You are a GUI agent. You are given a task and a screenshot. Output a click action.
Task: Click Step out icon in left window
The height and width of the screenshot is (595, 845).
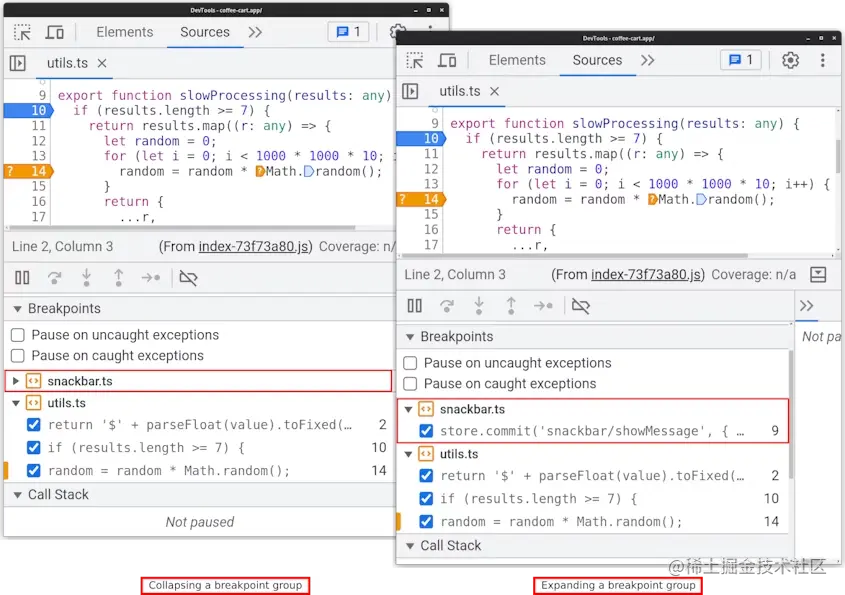pos(119,278)
